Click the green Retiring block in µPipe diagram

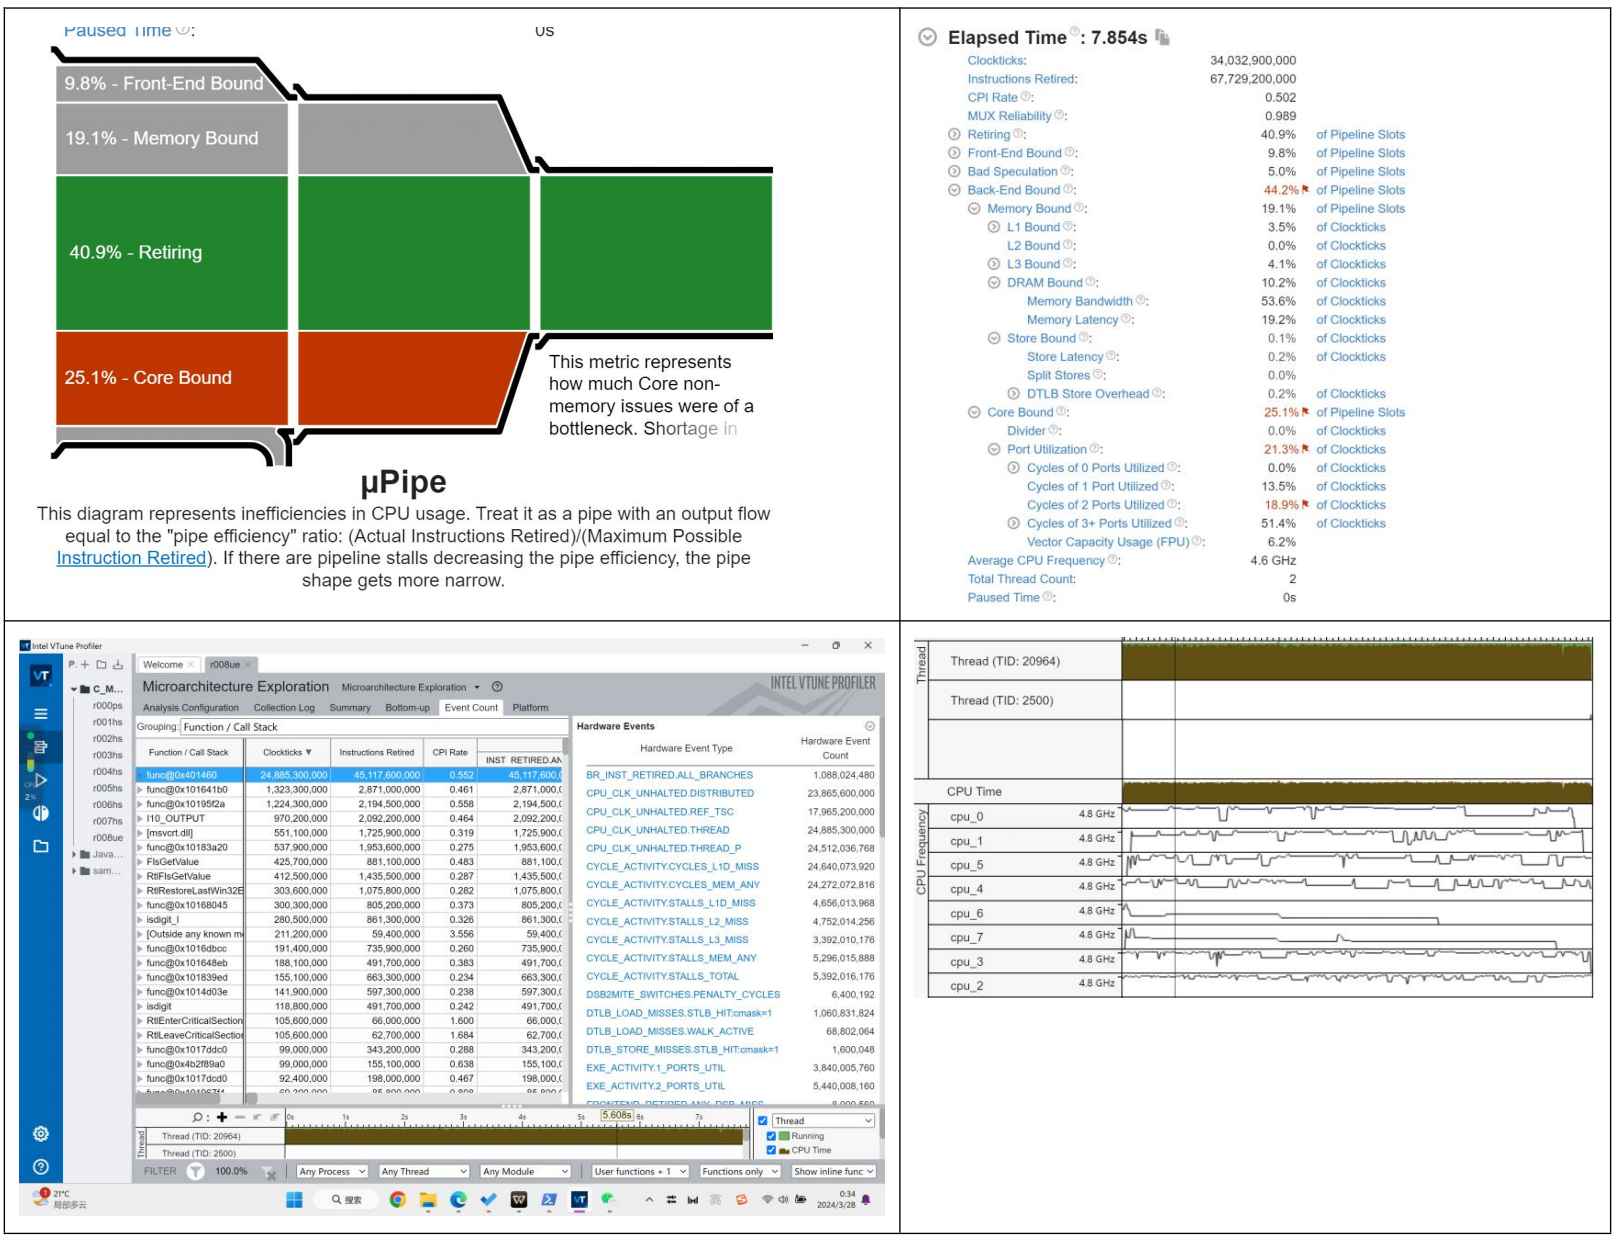click(x=172, y=252)
